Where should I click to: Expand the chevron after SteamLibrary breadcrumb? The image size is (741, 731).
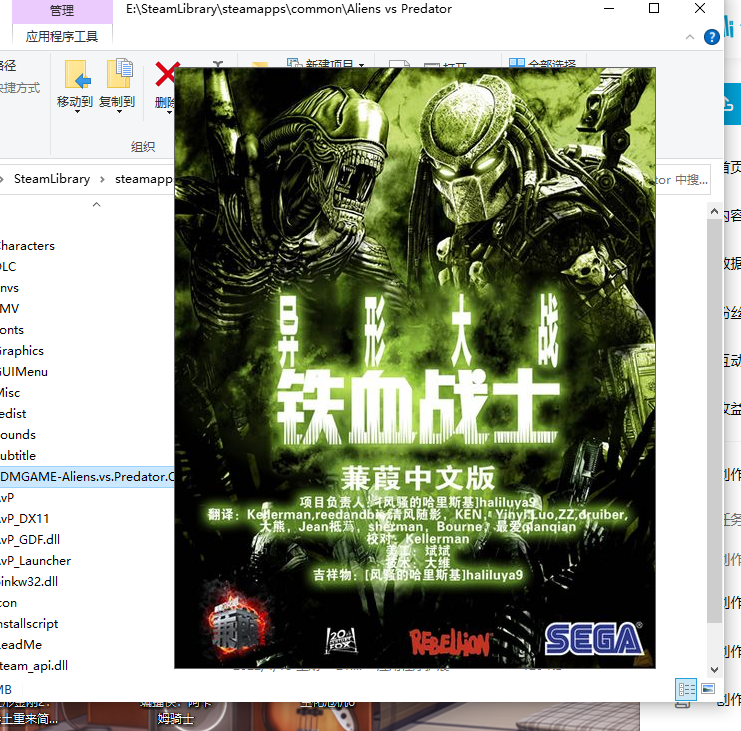tap(102, 180)
